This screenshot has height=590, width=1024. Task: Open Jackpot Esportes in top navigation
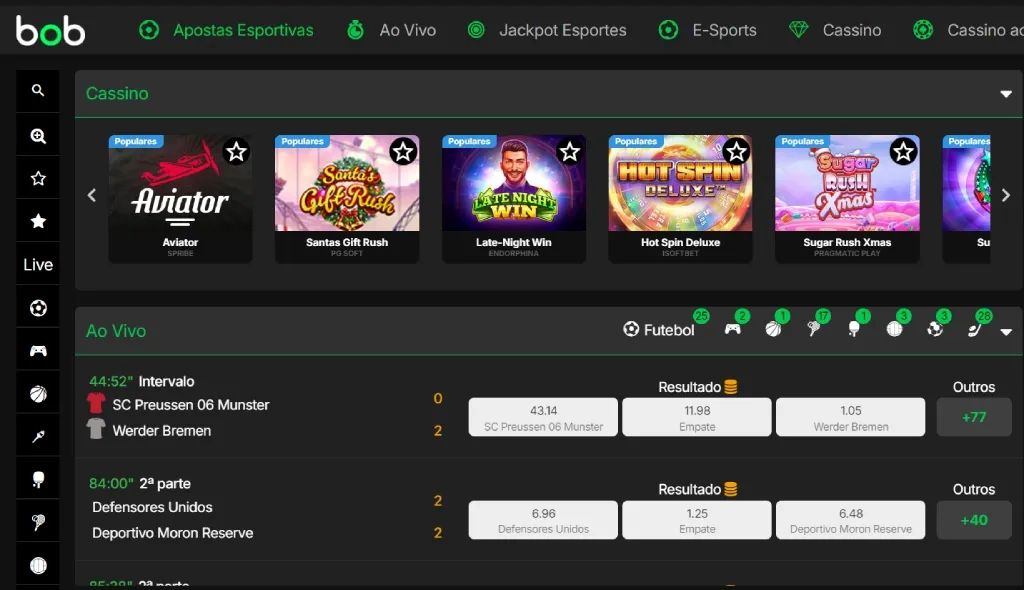pyautogui.click(x=547, y=30)
